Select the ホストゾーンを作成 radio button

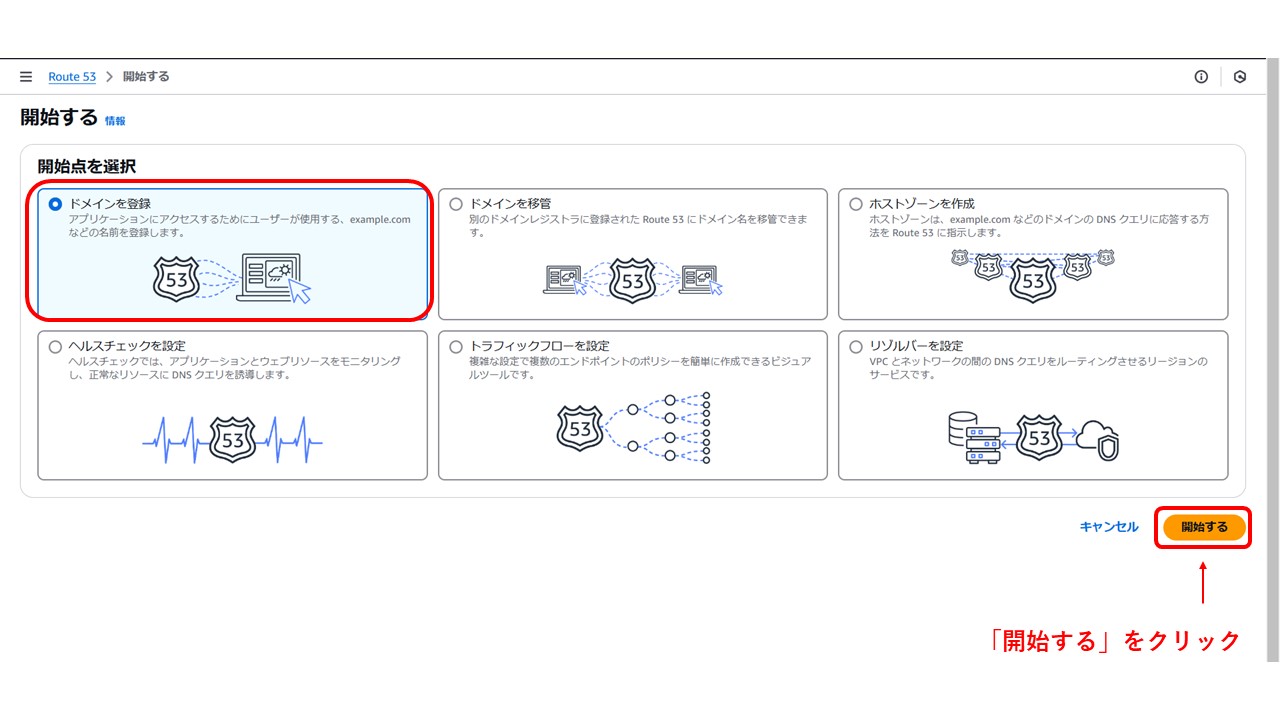pyautogui.click(x=856, y=204)
